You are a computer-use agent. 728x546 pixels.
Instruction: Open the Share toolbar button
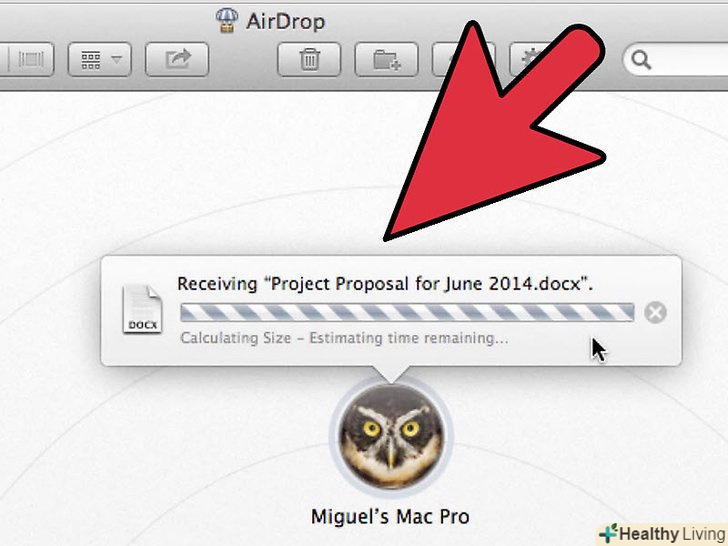177,59
